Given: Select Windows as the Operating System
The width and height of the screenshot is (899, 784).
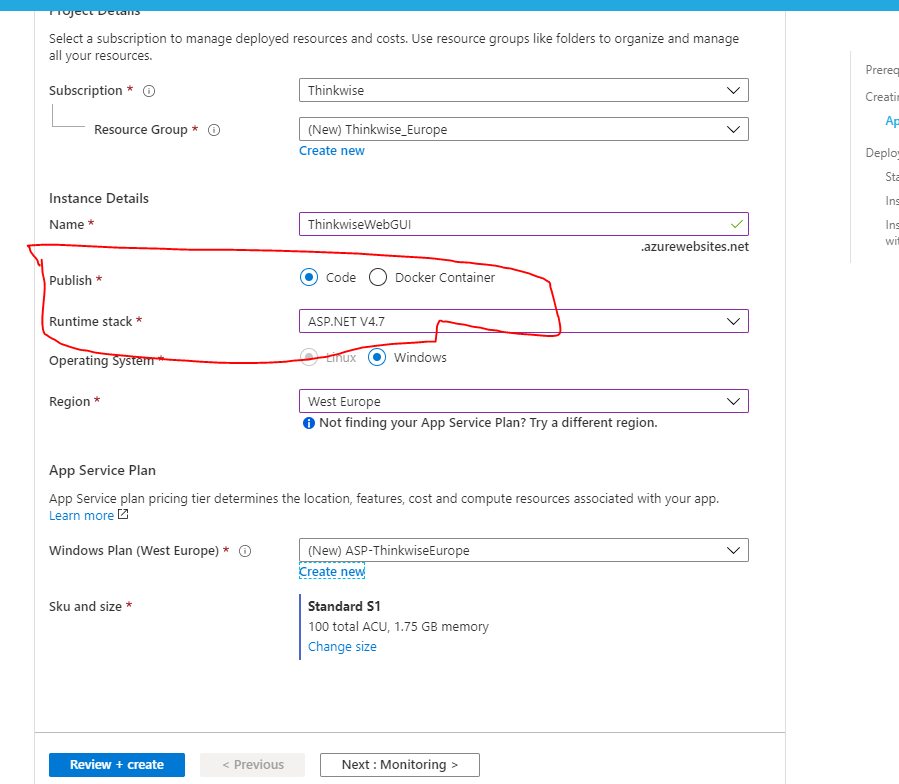Looking at the screenshot, I should click(x=376, y=357).
